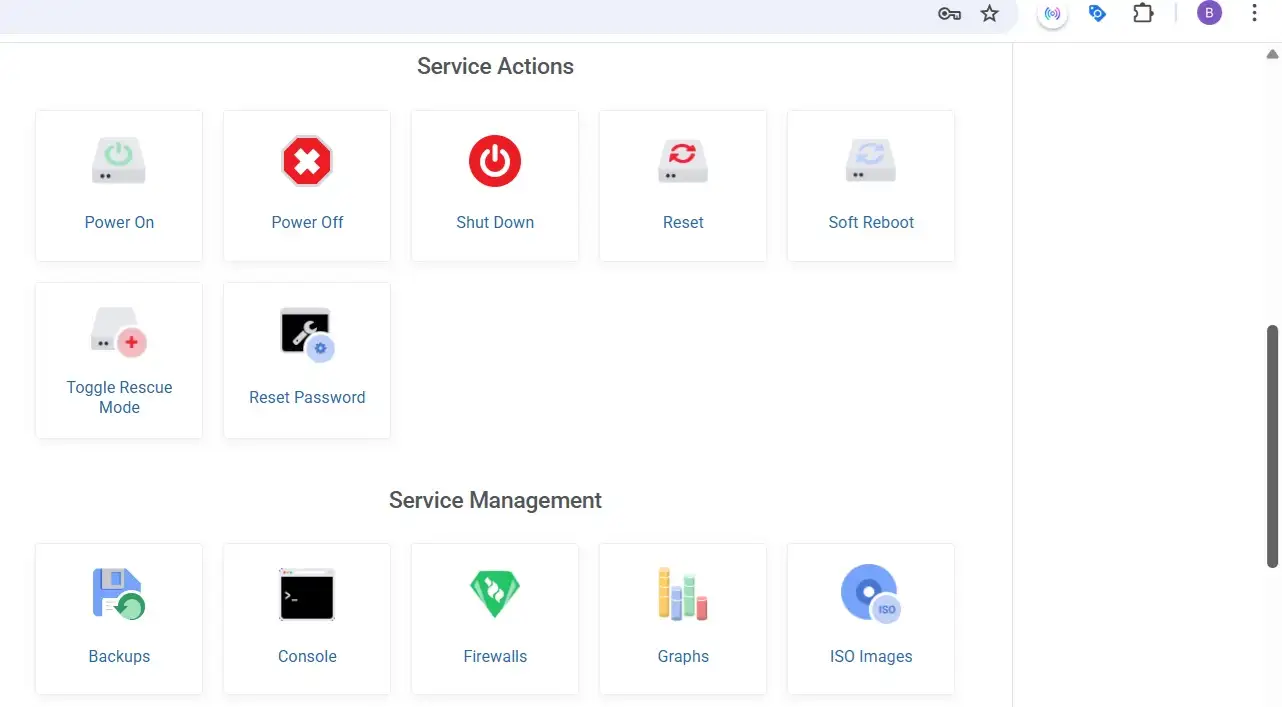Open the Backups floppy disk icon

coord(119,594)
